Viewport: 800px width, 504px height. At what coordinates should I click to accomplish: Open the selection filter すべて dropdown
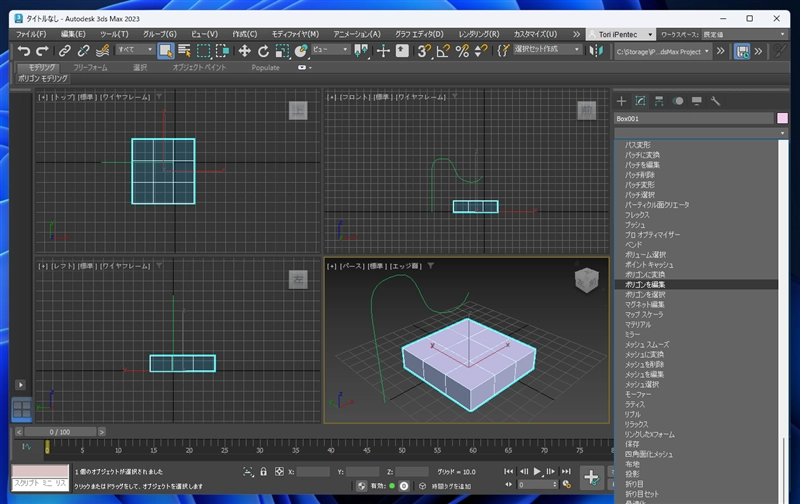(x=135, y=49)
